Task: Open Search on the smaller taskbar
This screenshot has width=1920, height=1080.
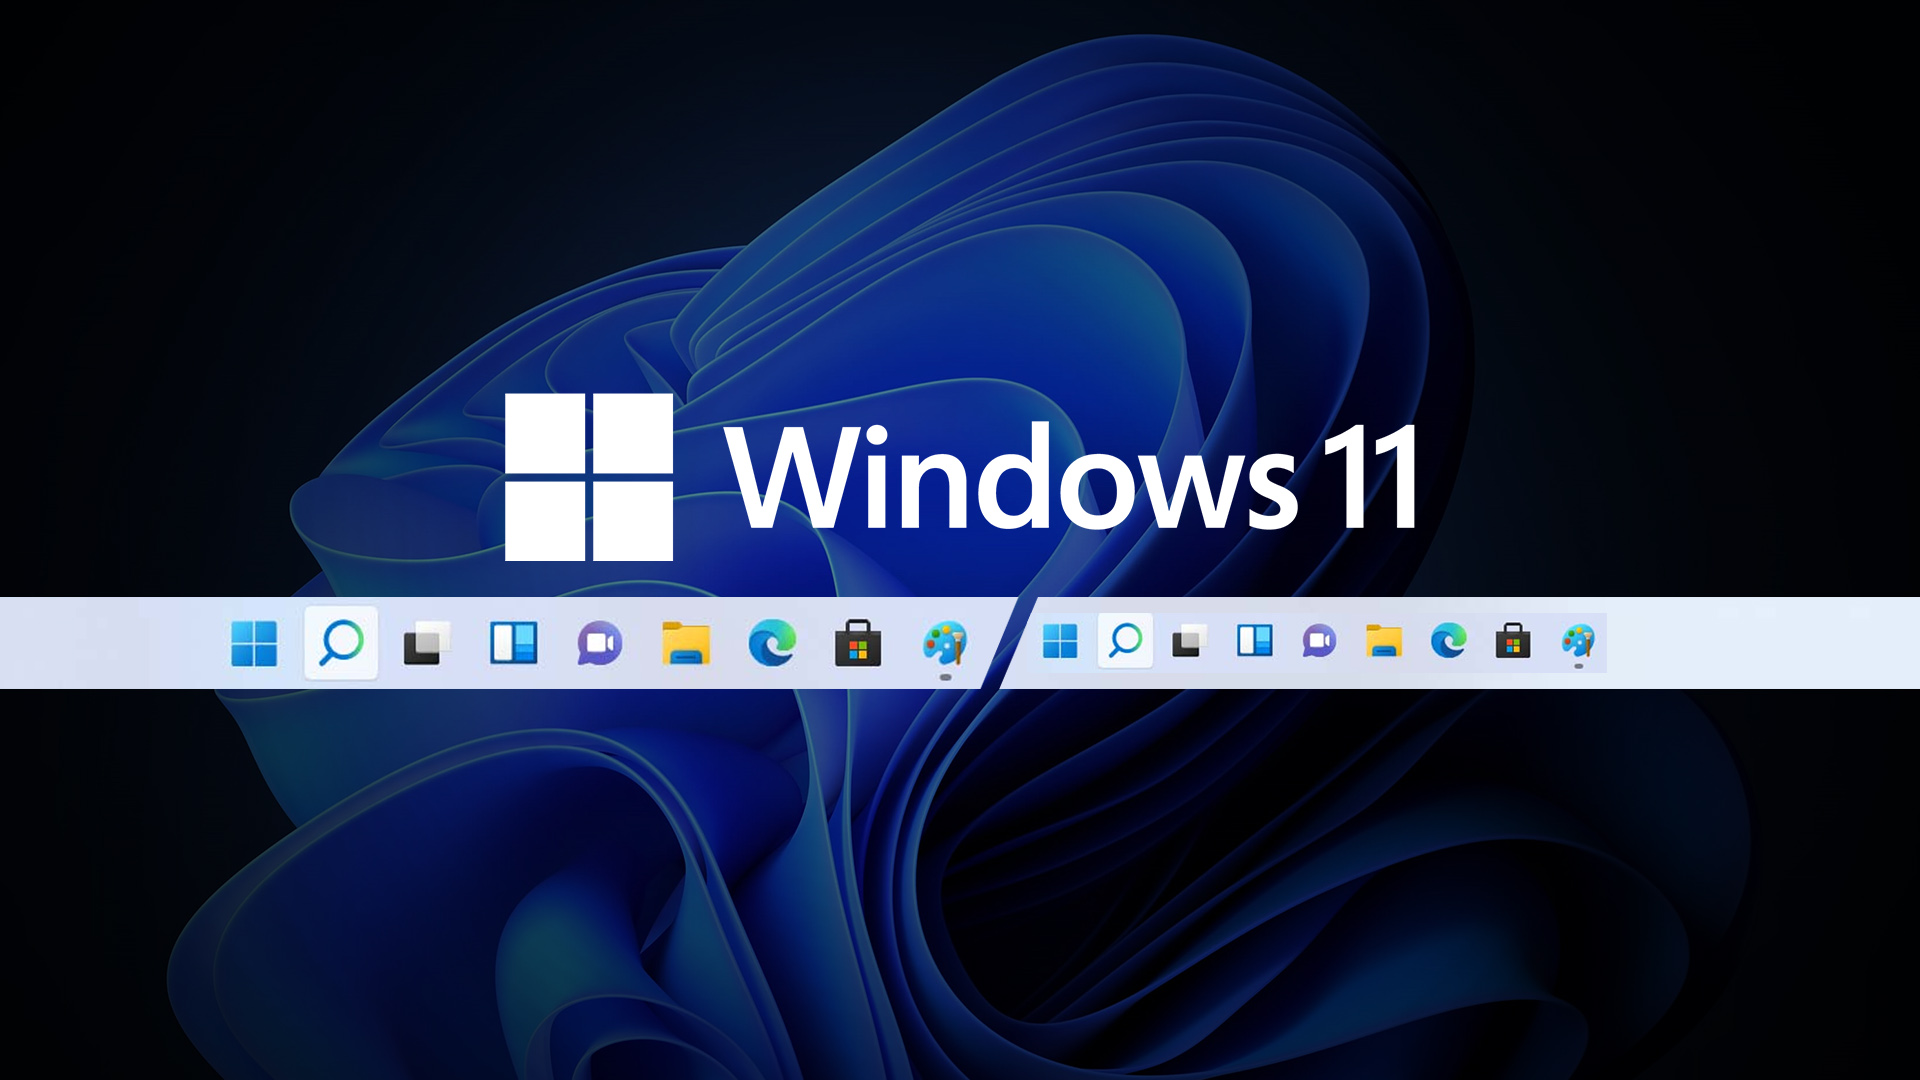Action: point(1125,640)
